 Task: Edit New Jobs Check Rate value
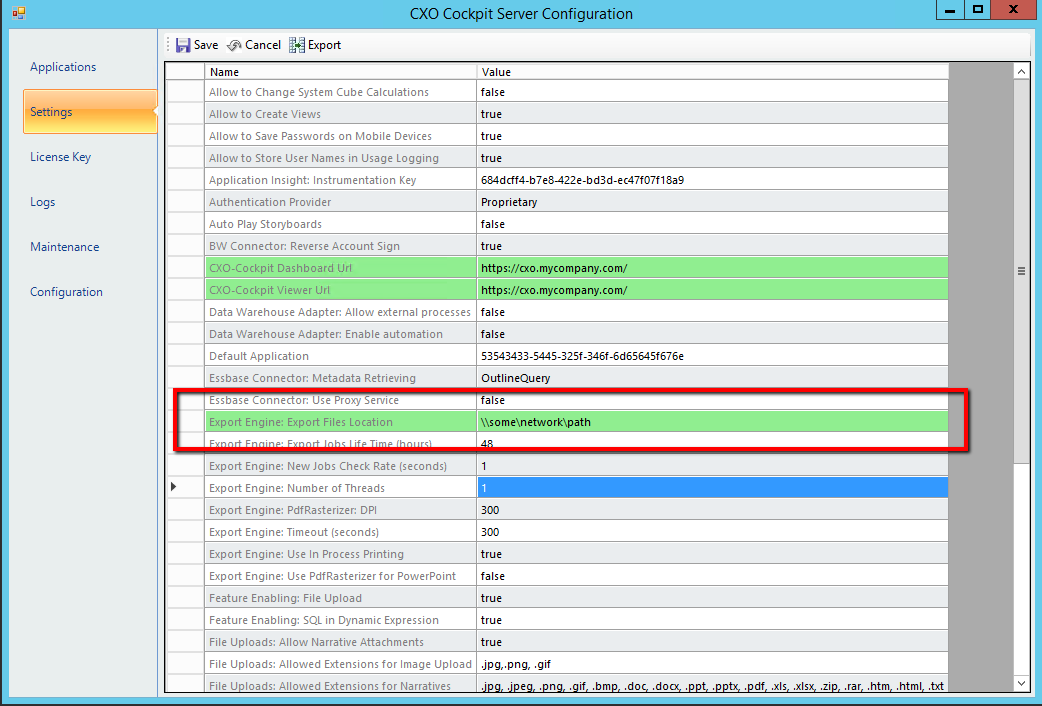712,466
